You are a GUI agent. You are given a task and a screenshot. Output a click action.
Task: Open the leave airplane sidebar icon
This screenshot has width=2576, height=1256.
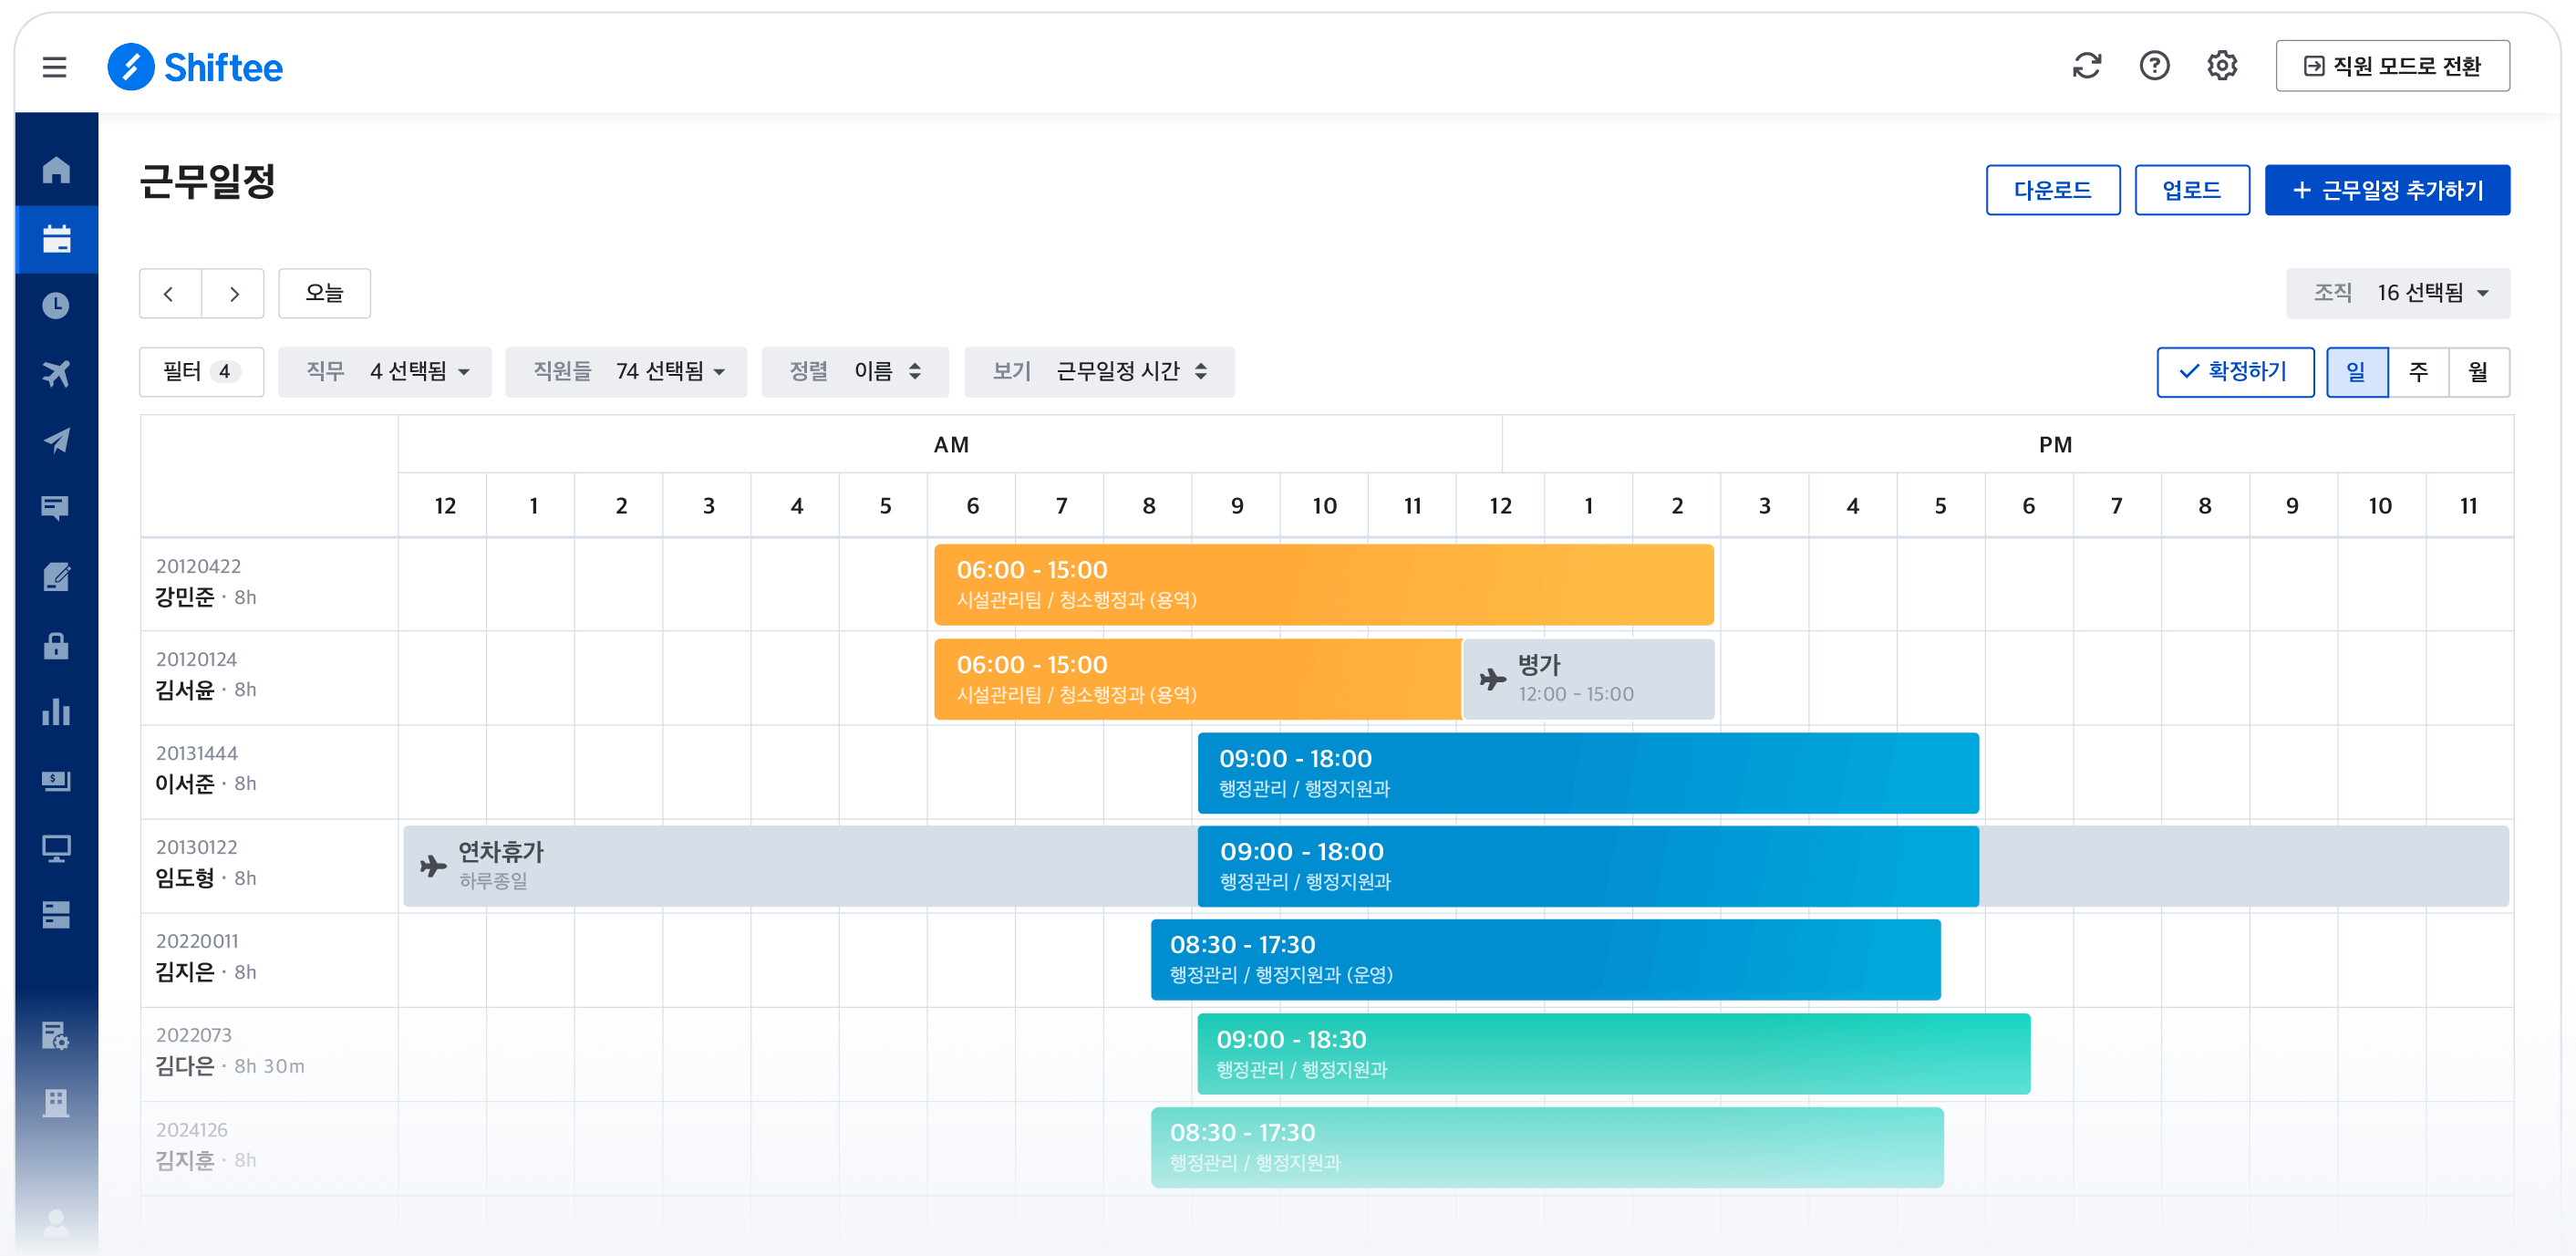pos(56,373)
